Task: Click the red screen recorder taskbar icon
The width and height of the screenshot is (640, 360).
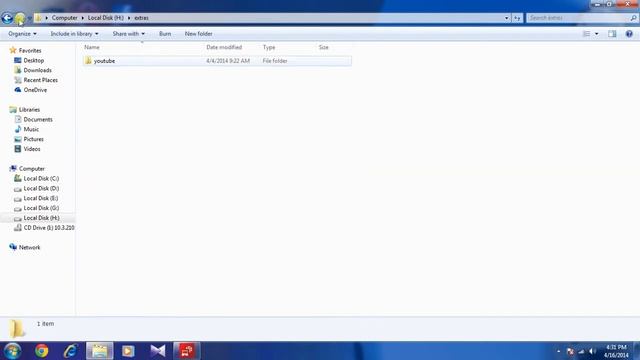Action: [x=187, y=351]
